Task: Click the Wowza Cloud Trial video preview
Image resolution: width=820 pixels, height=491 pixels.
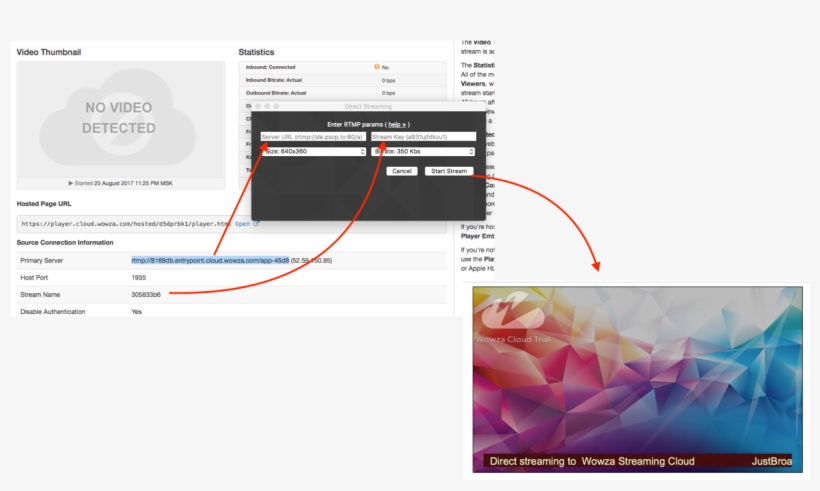Action: pos(637,379)
